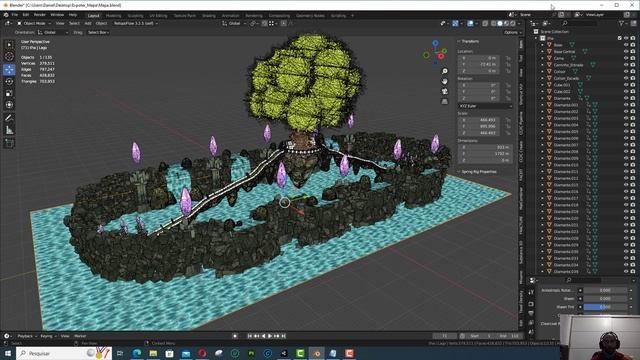Click the Windows Start button

(x=8, y=353)
